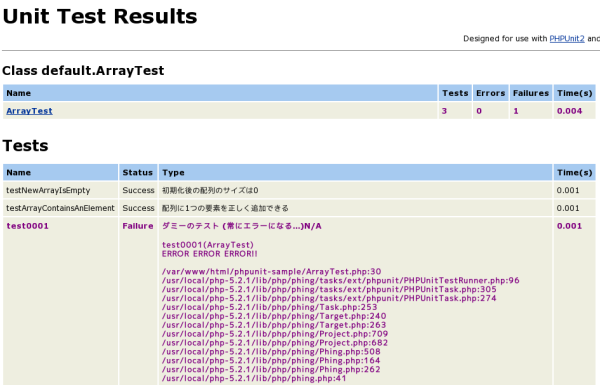The height and width of the screenshot is (385, 600).
Task: Click the PHPUnitTask.php:305 trace line
Action: coord(329,289)
